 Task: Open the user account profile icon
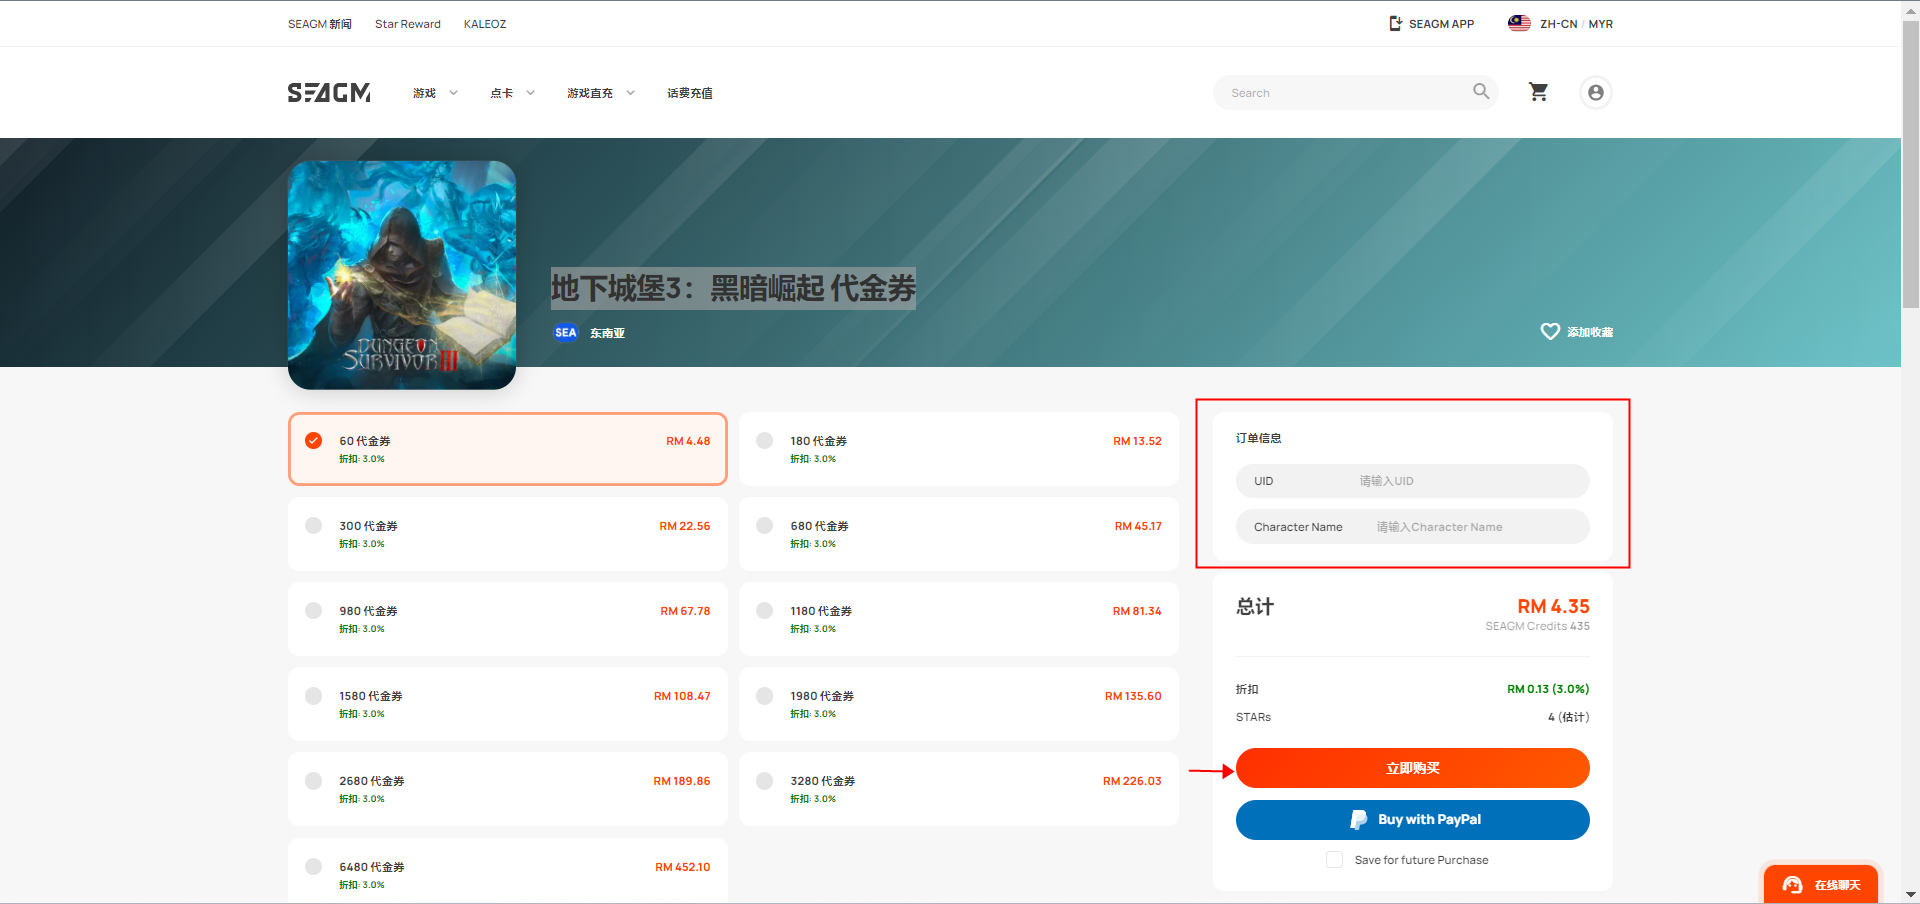coord(1596,92)
